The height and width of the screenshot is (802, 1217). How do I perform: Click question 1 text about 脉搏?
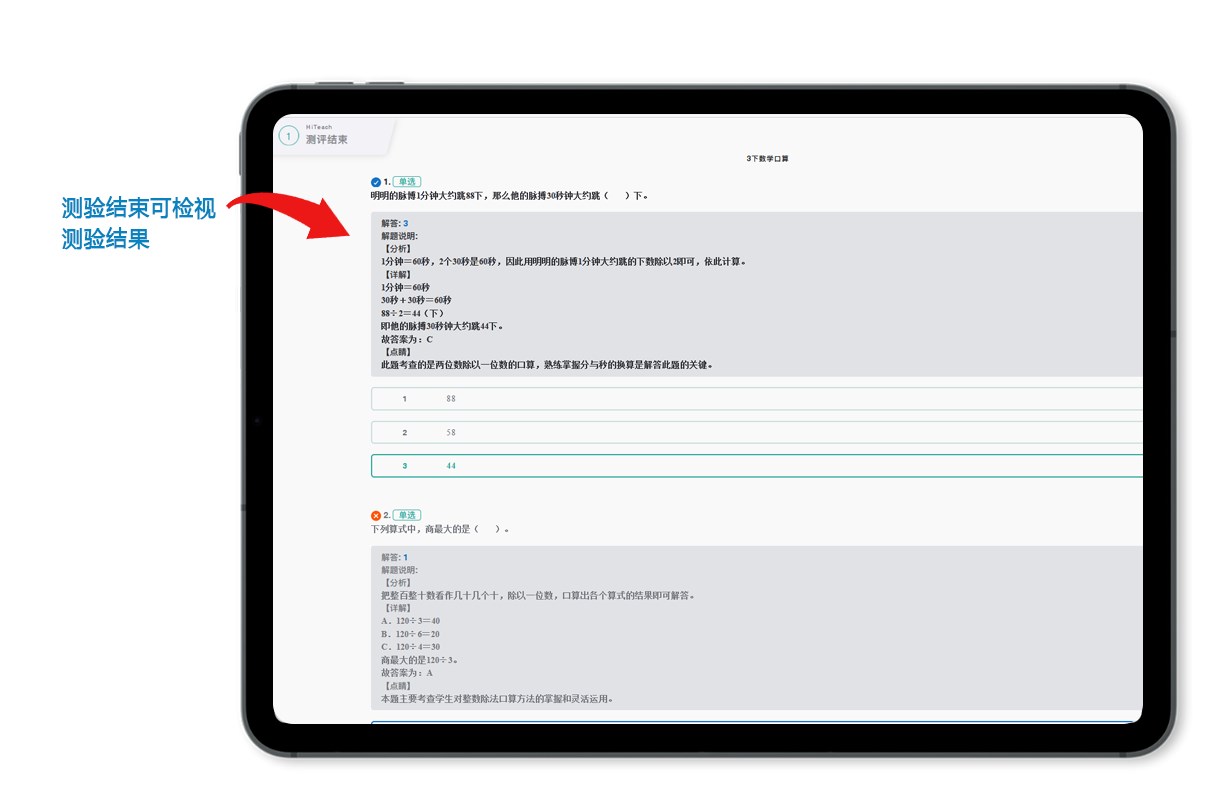[x=509, y=196]
